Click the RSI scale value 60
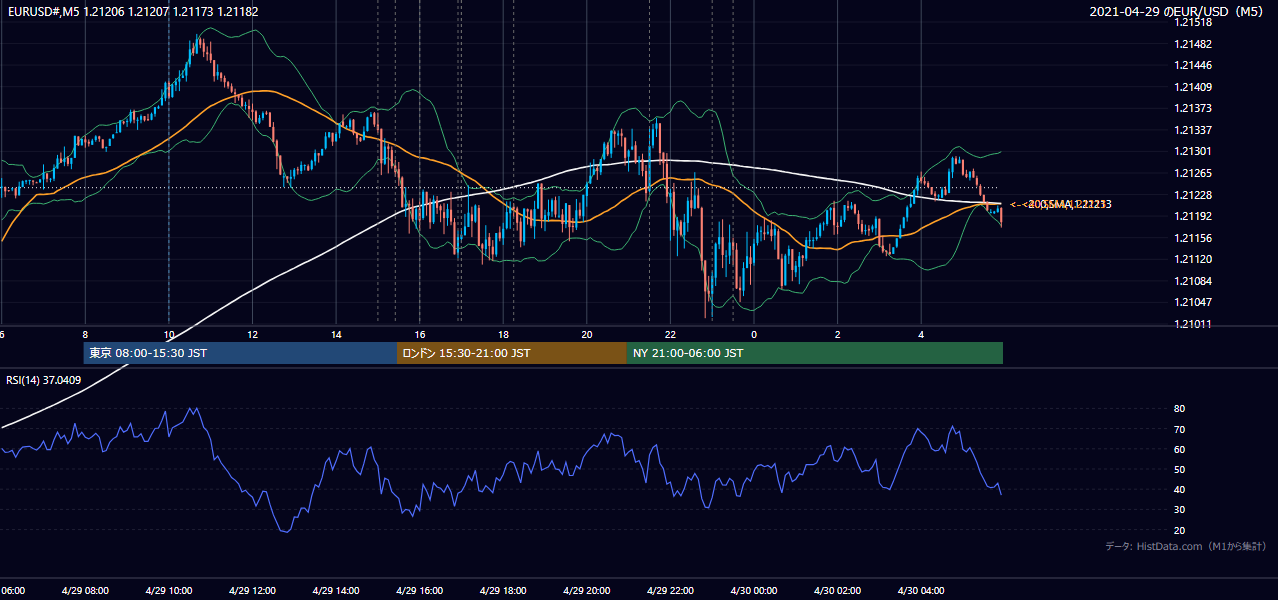This screenshot has height=600, width=1278. click(x=1180, y=449)
